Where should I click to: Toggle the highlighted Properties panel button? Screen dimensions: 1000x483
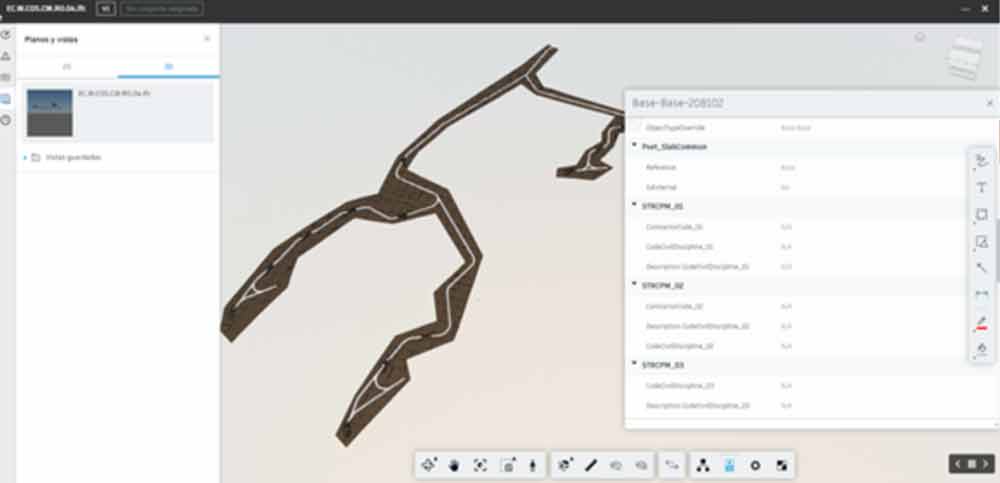(729, 465)
